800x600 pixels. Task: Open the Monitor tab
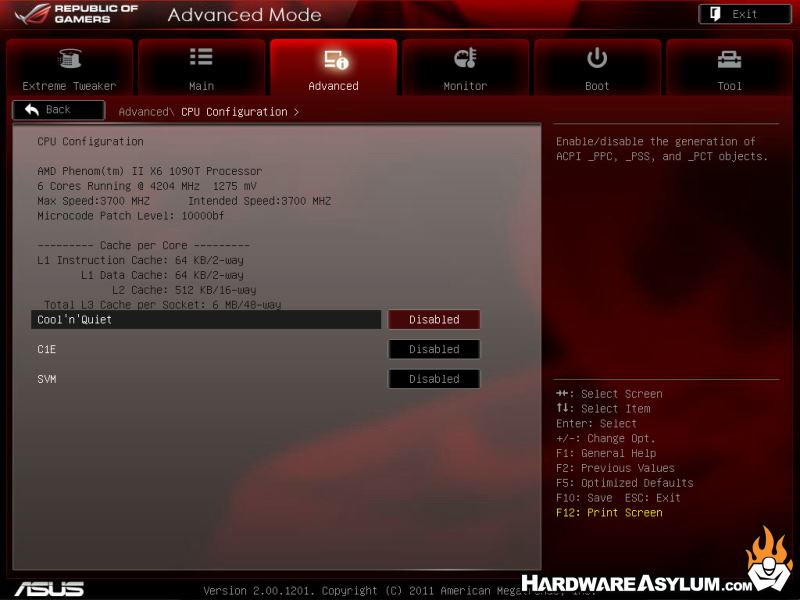click(465, 67)
